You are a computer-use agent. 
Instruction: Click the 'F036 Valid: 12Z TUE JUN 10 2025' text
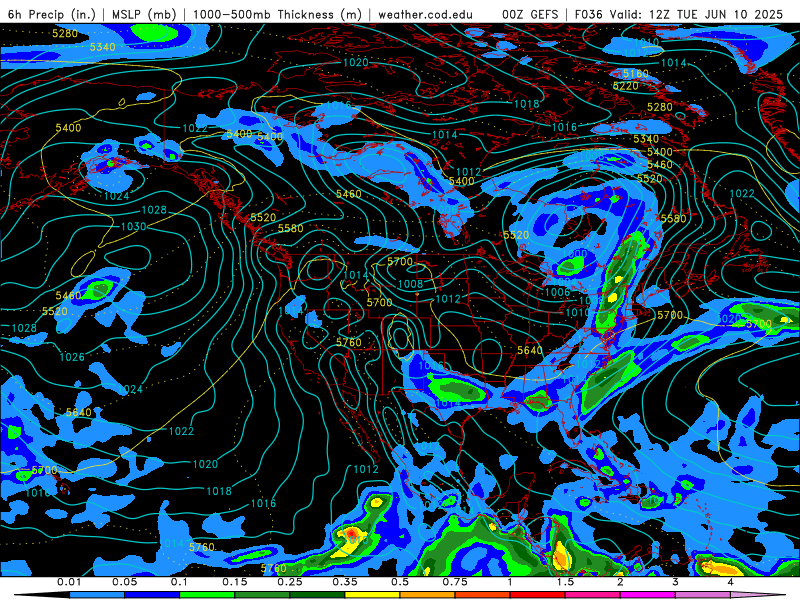coord(679,14)
